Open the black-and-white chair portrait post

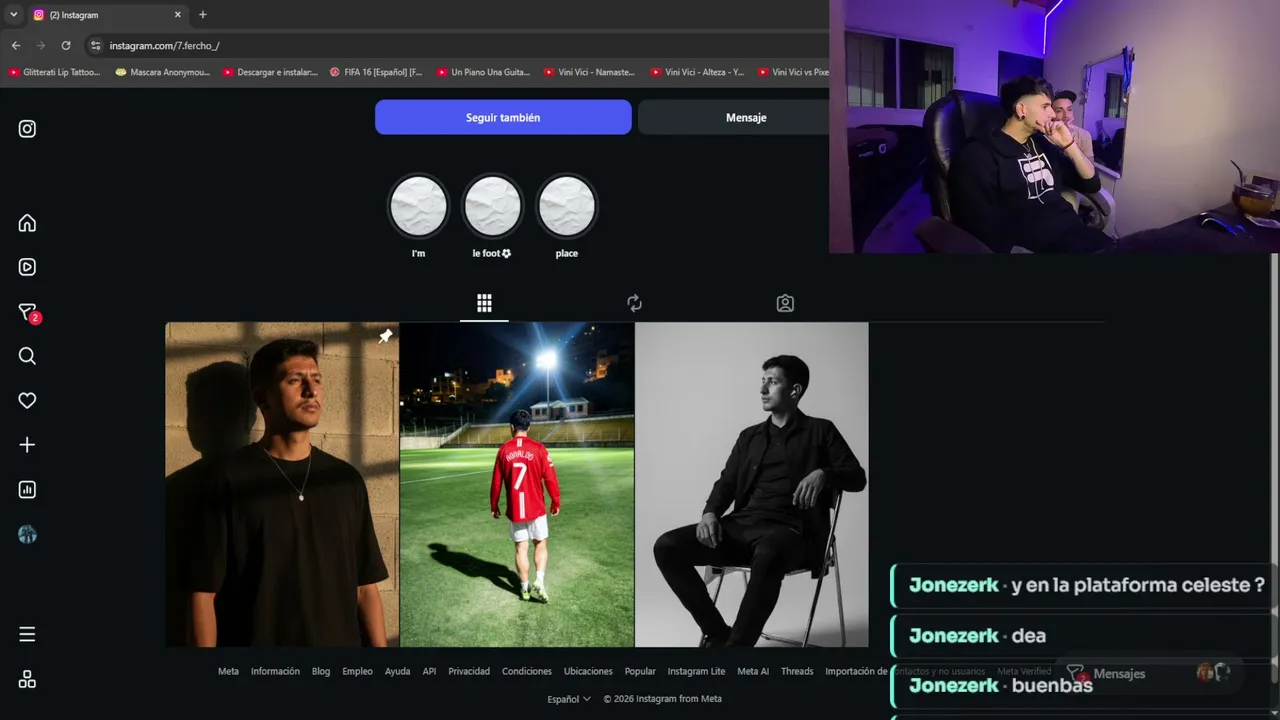pos(752,484)
